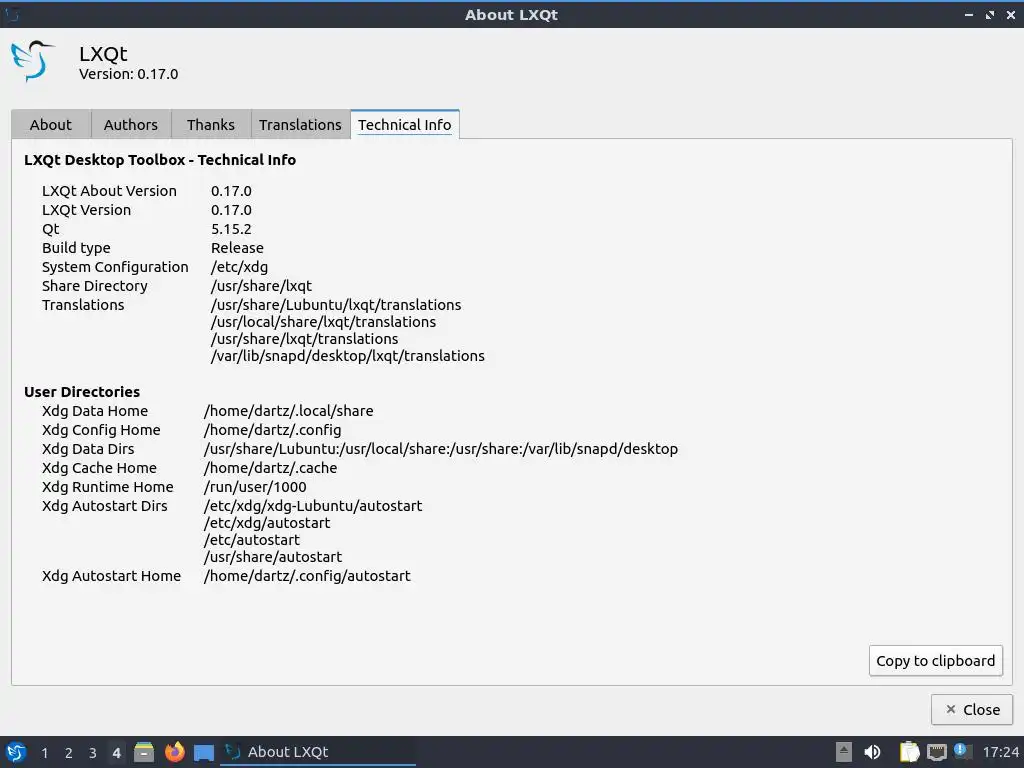Click the window menu icon in title bar
Viewport: 1024px width, 768px height.
point(12,14)
